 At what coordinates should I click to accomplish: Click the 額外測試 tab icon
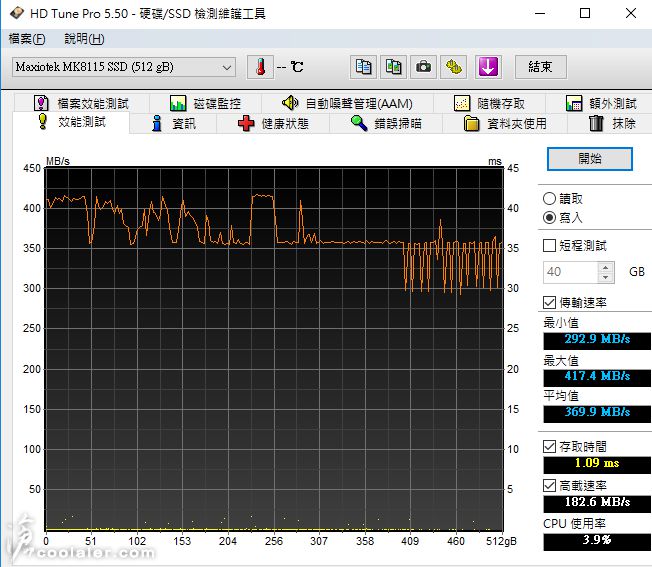tap(574, 103)
